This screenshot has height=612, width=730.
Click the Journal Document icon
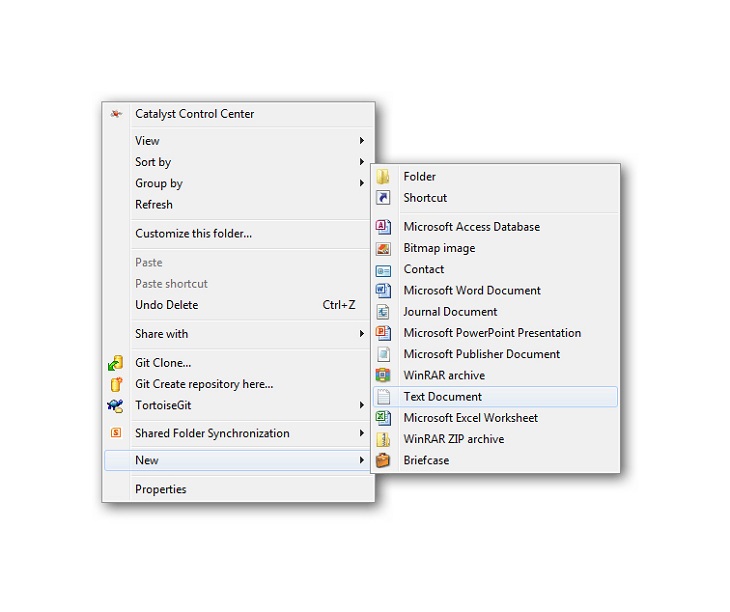383,312
